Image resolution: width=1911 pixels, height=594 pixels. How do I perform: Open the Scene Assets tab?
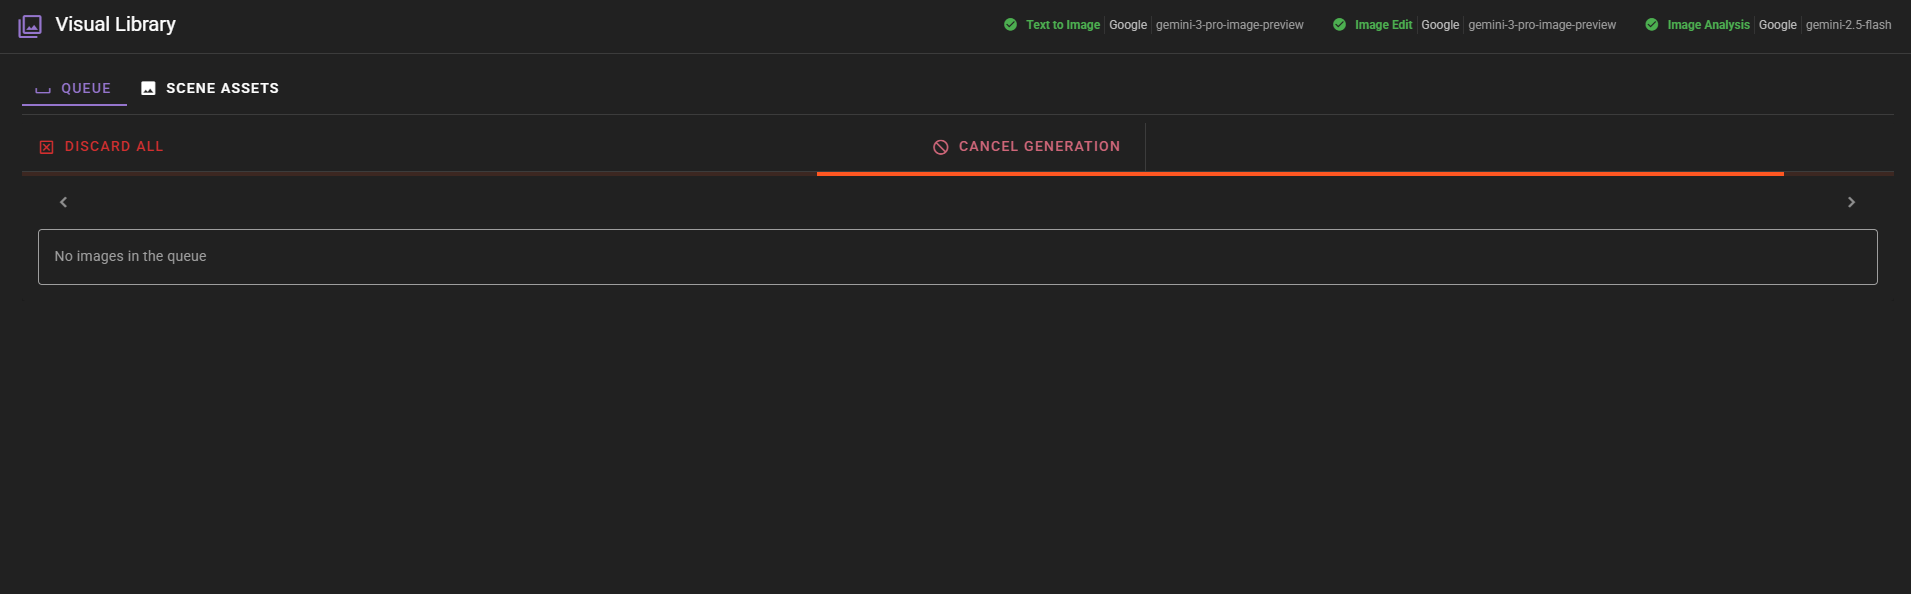pos(210,88)
